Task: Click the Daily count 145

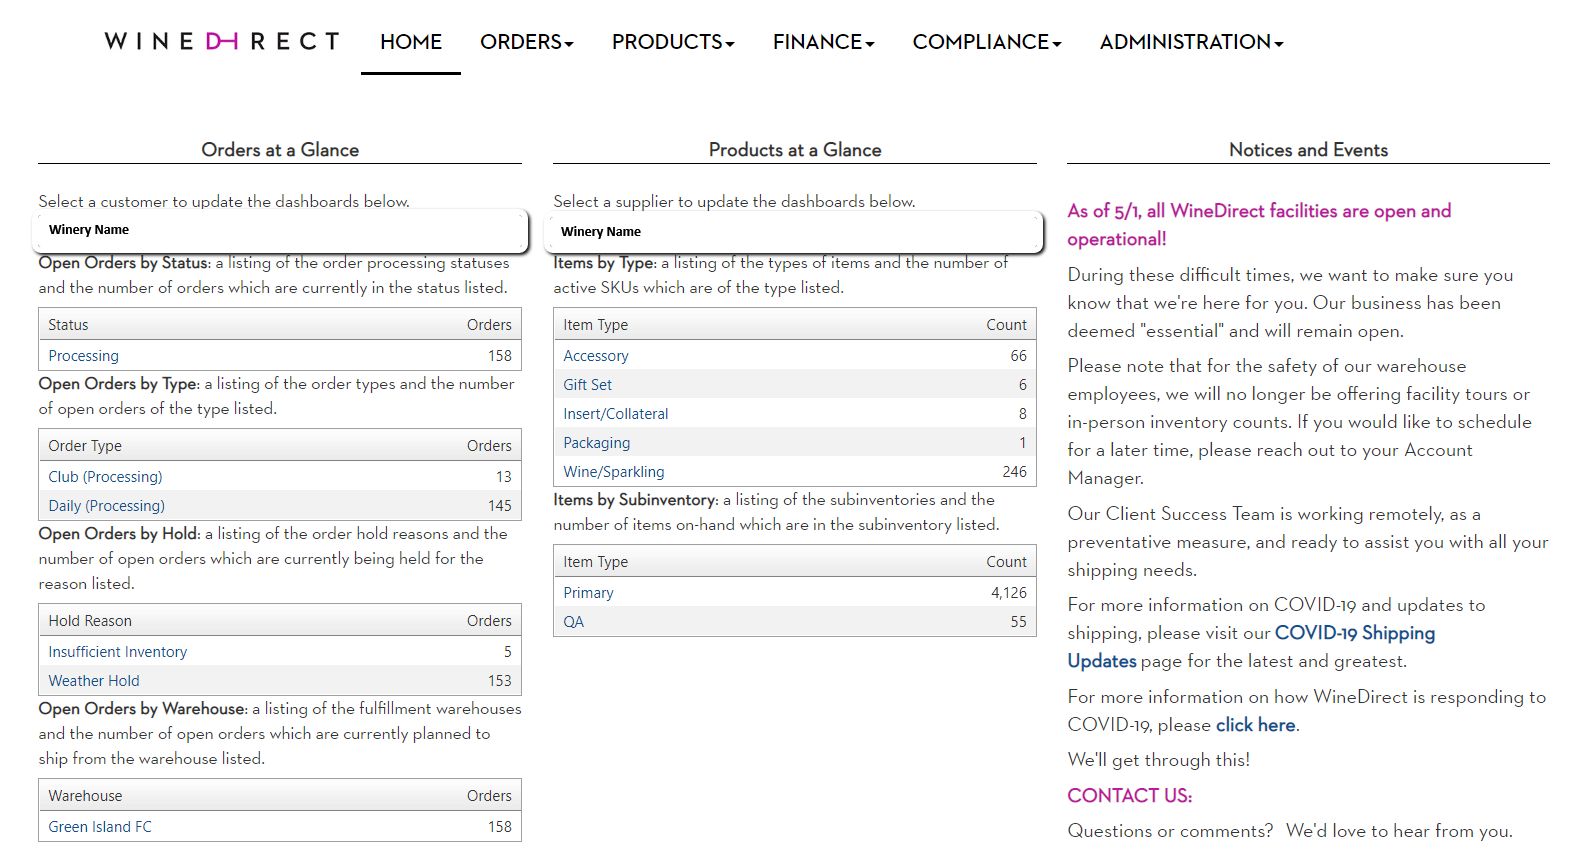Action: [x=500, y=506]
